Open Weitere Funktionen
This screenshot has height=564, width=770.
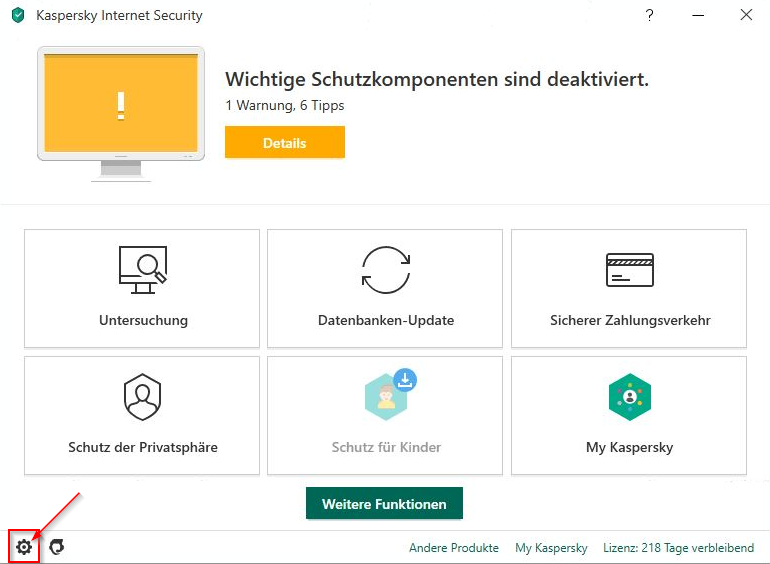pyautogui.click(x=384, y=503)
